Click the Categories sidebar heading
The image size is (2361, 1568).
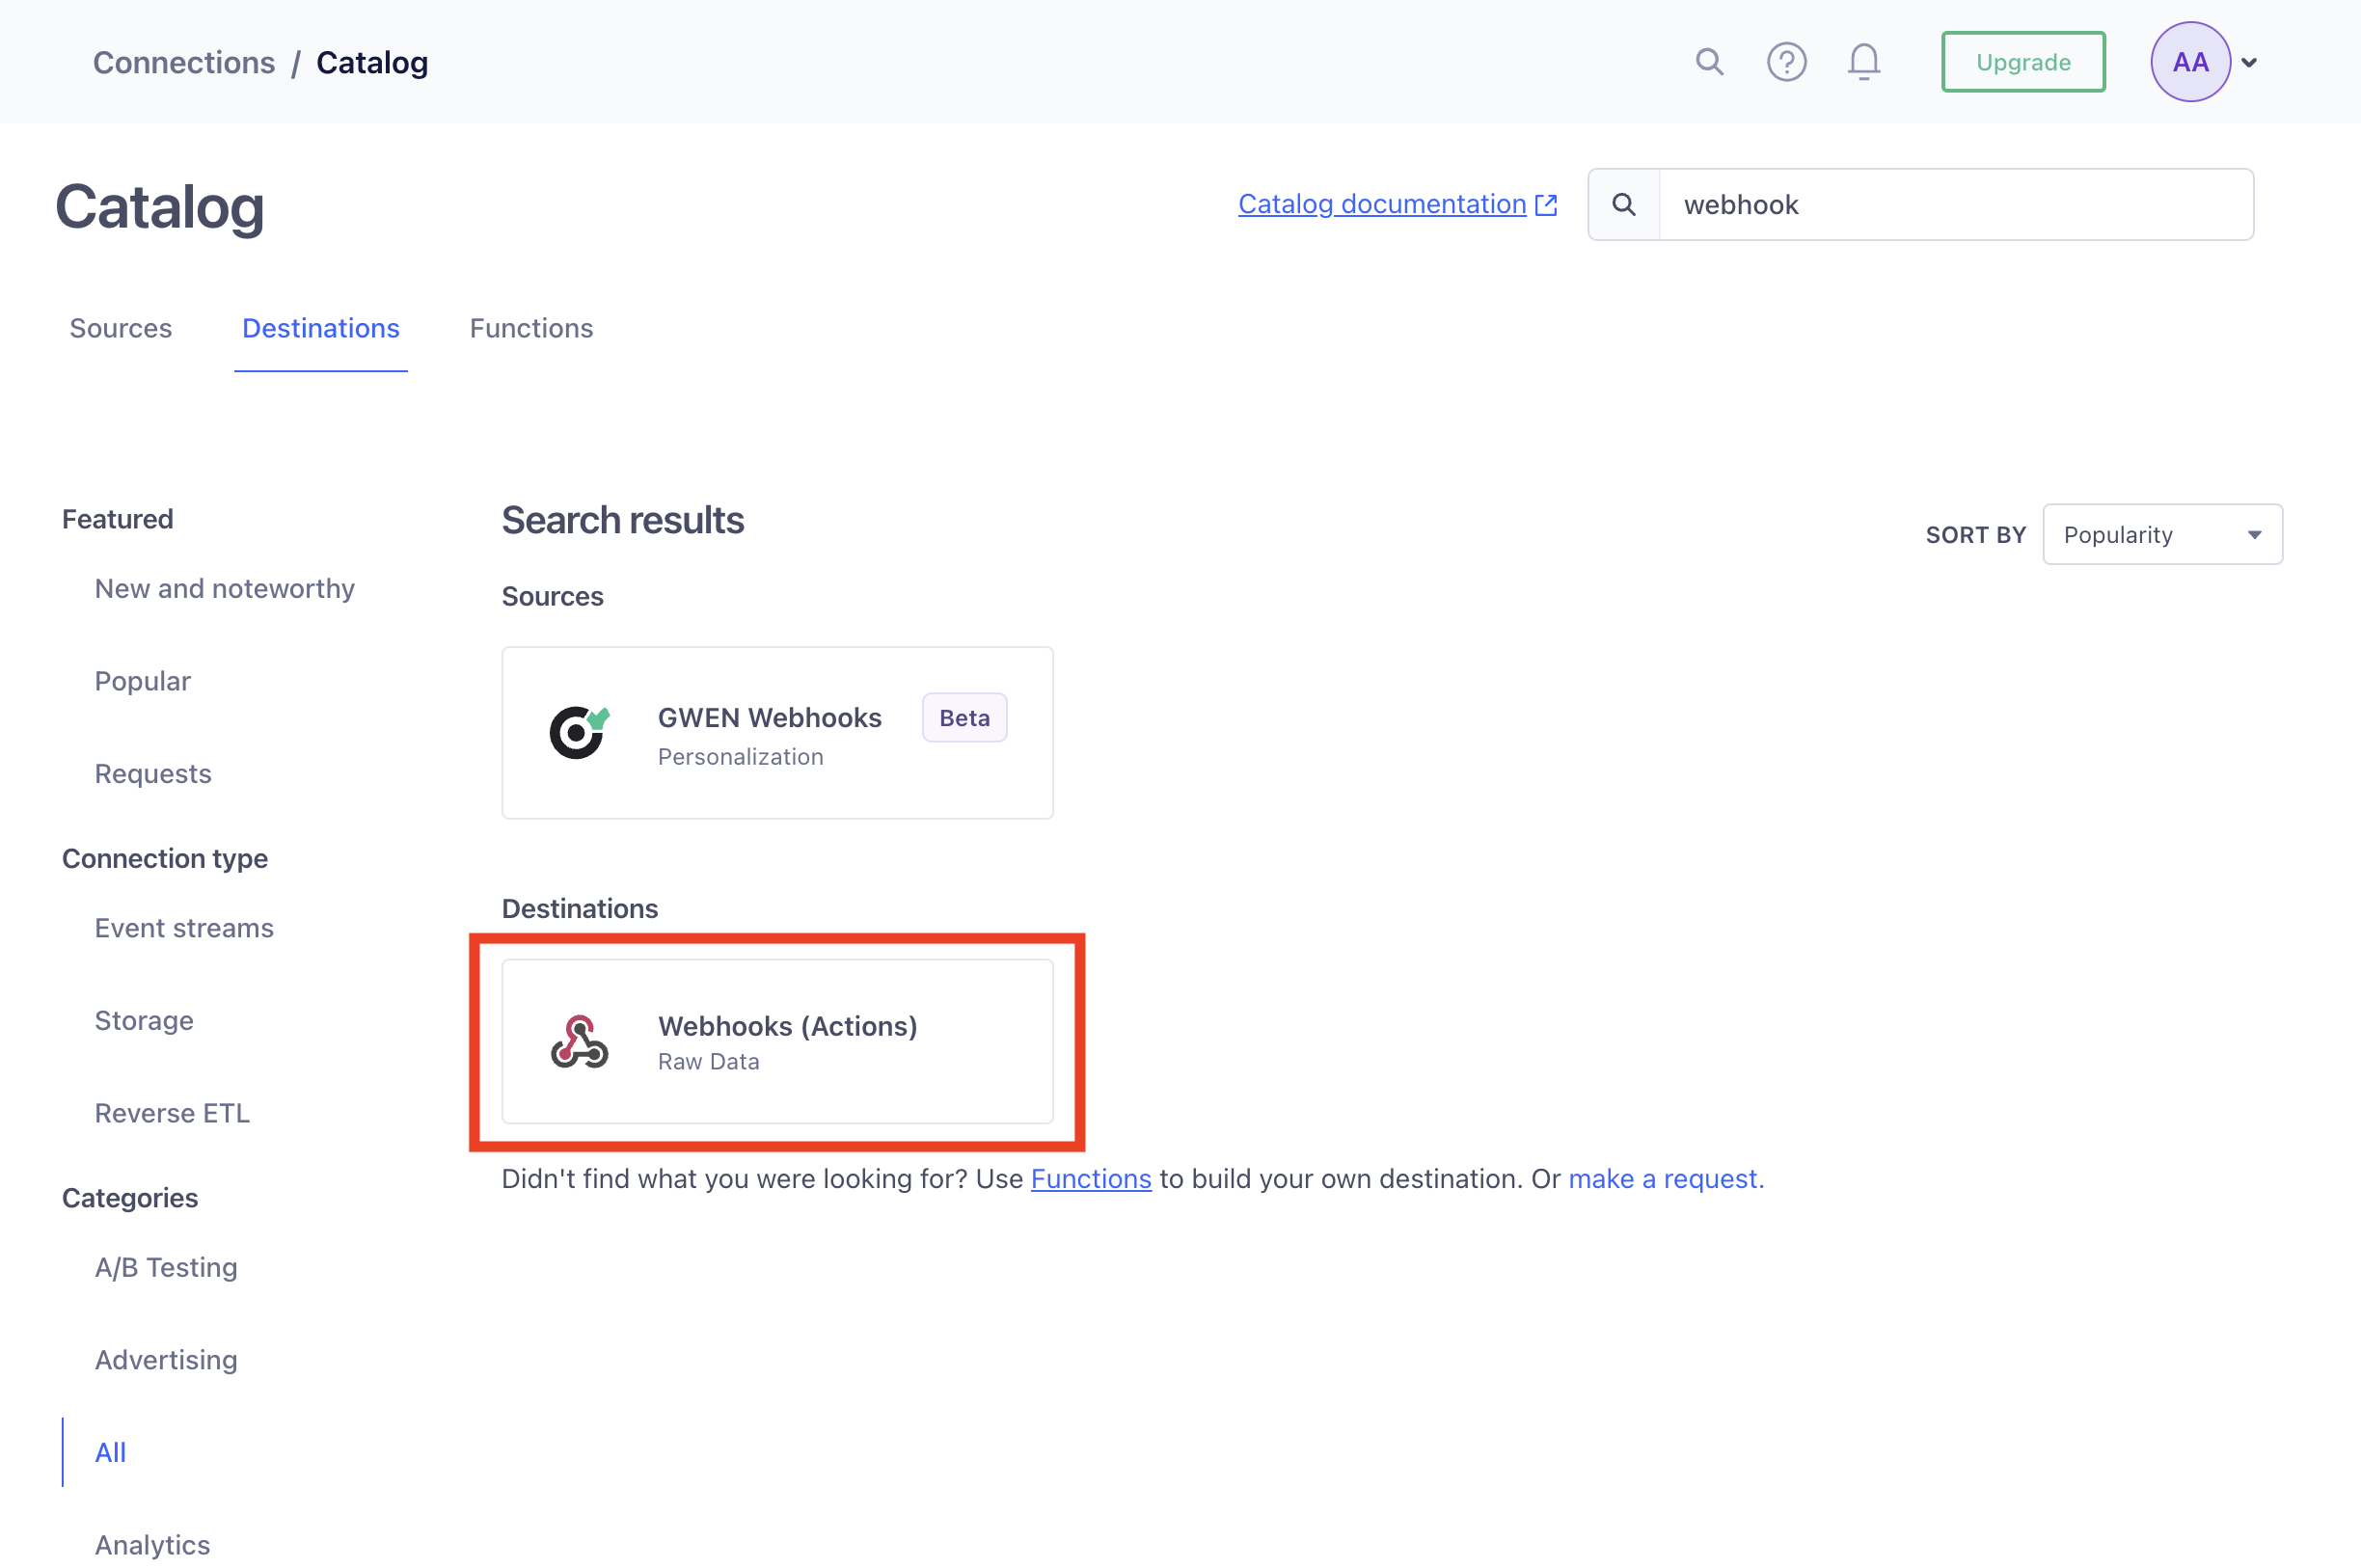pos(130,1198)
